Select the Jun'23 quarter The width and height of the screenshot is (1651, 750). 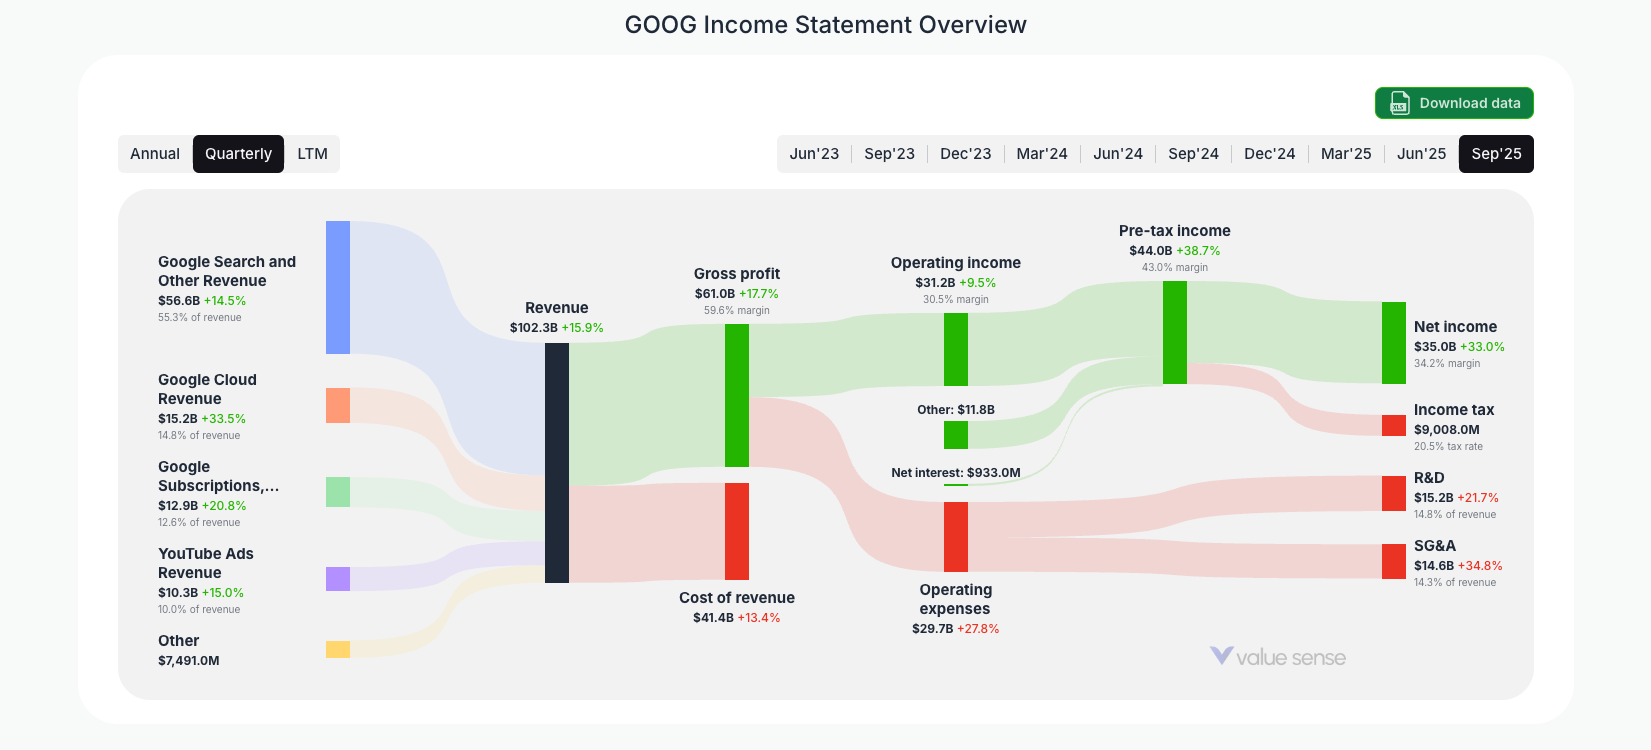[x=814, y=153]
